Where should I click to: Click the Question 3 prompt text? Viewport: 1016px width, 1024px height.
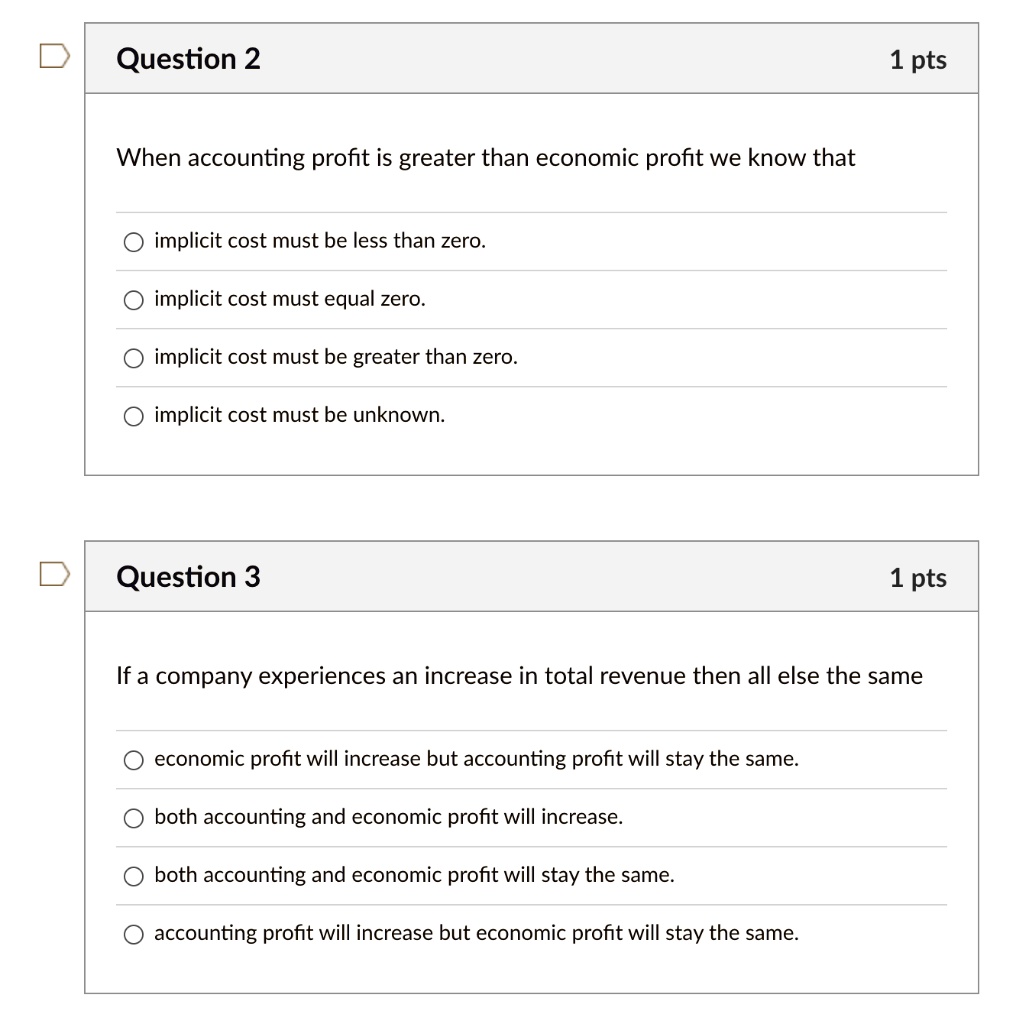(x=517, y=676)
